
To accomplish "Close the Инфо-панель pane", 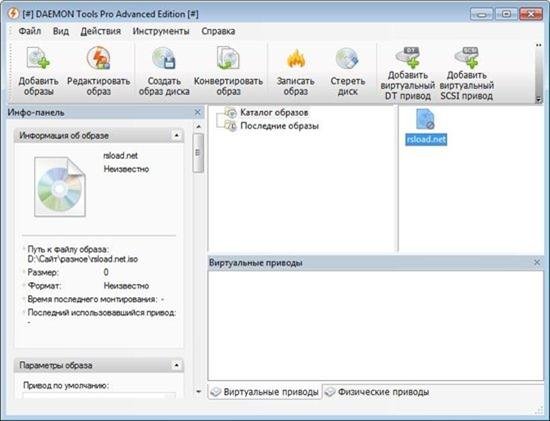I will point(197,112).
